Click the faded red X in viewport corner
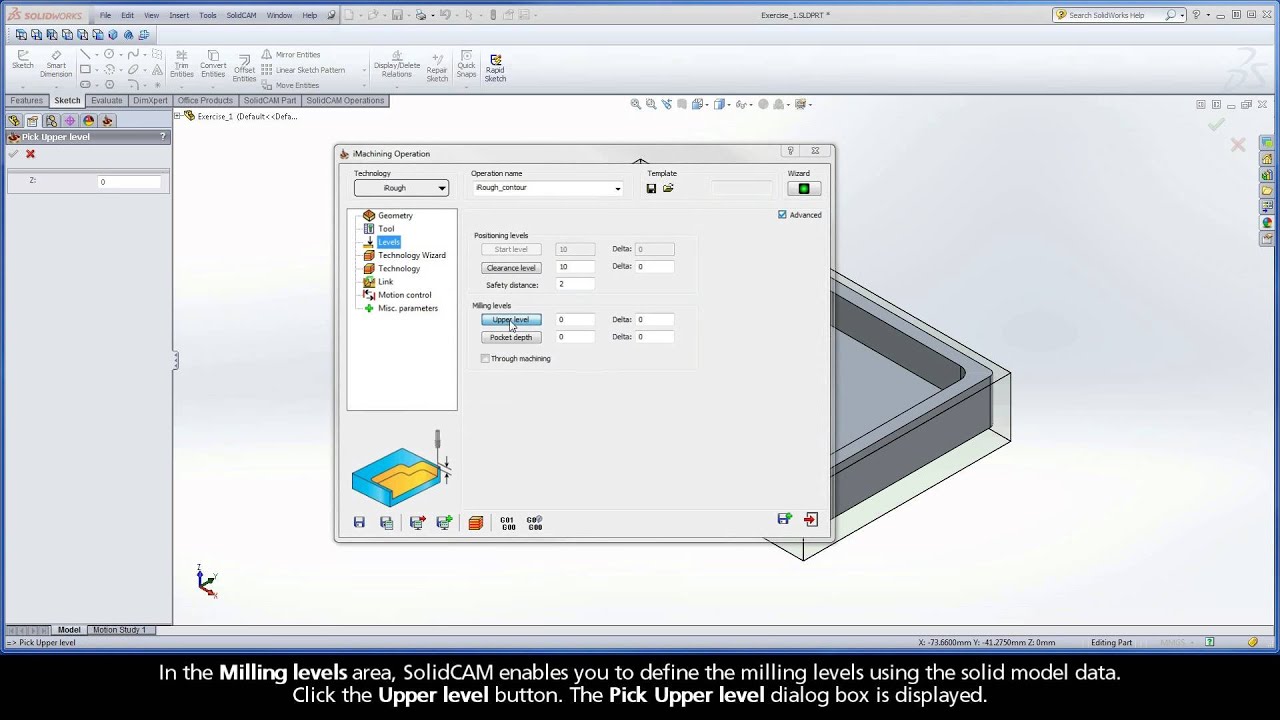 [1238, 145]
